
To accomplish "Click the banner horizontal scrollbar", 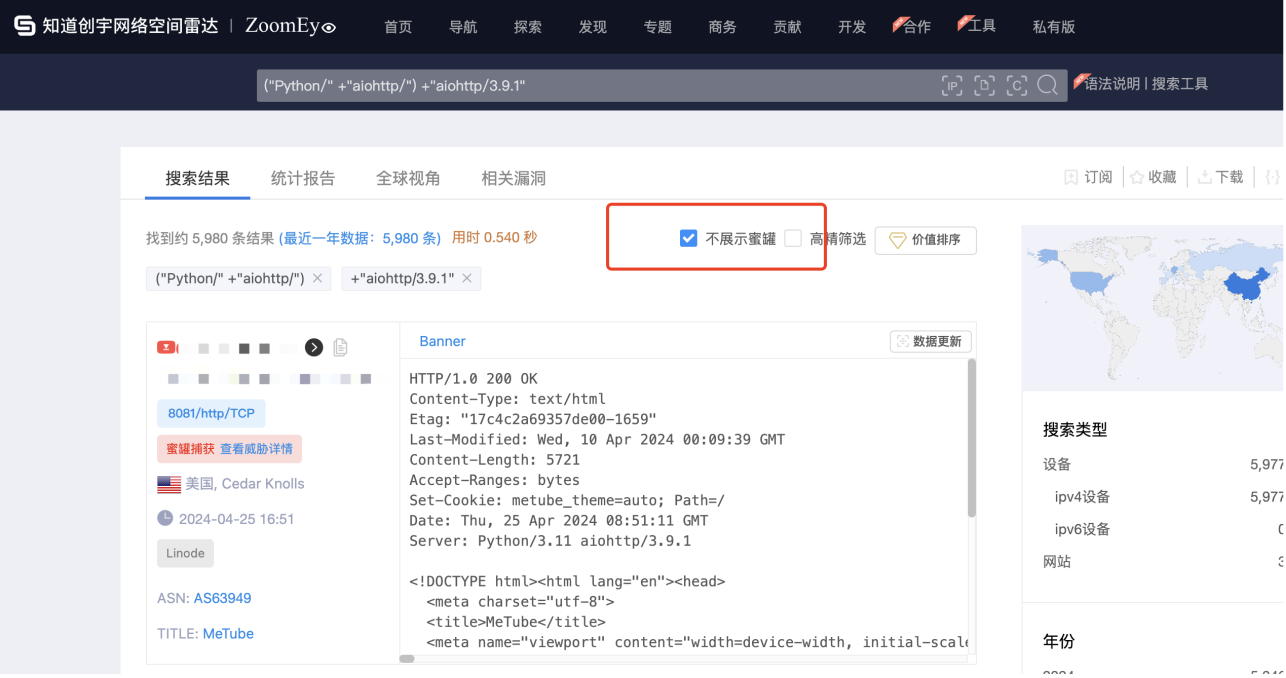I will point(407,658).
